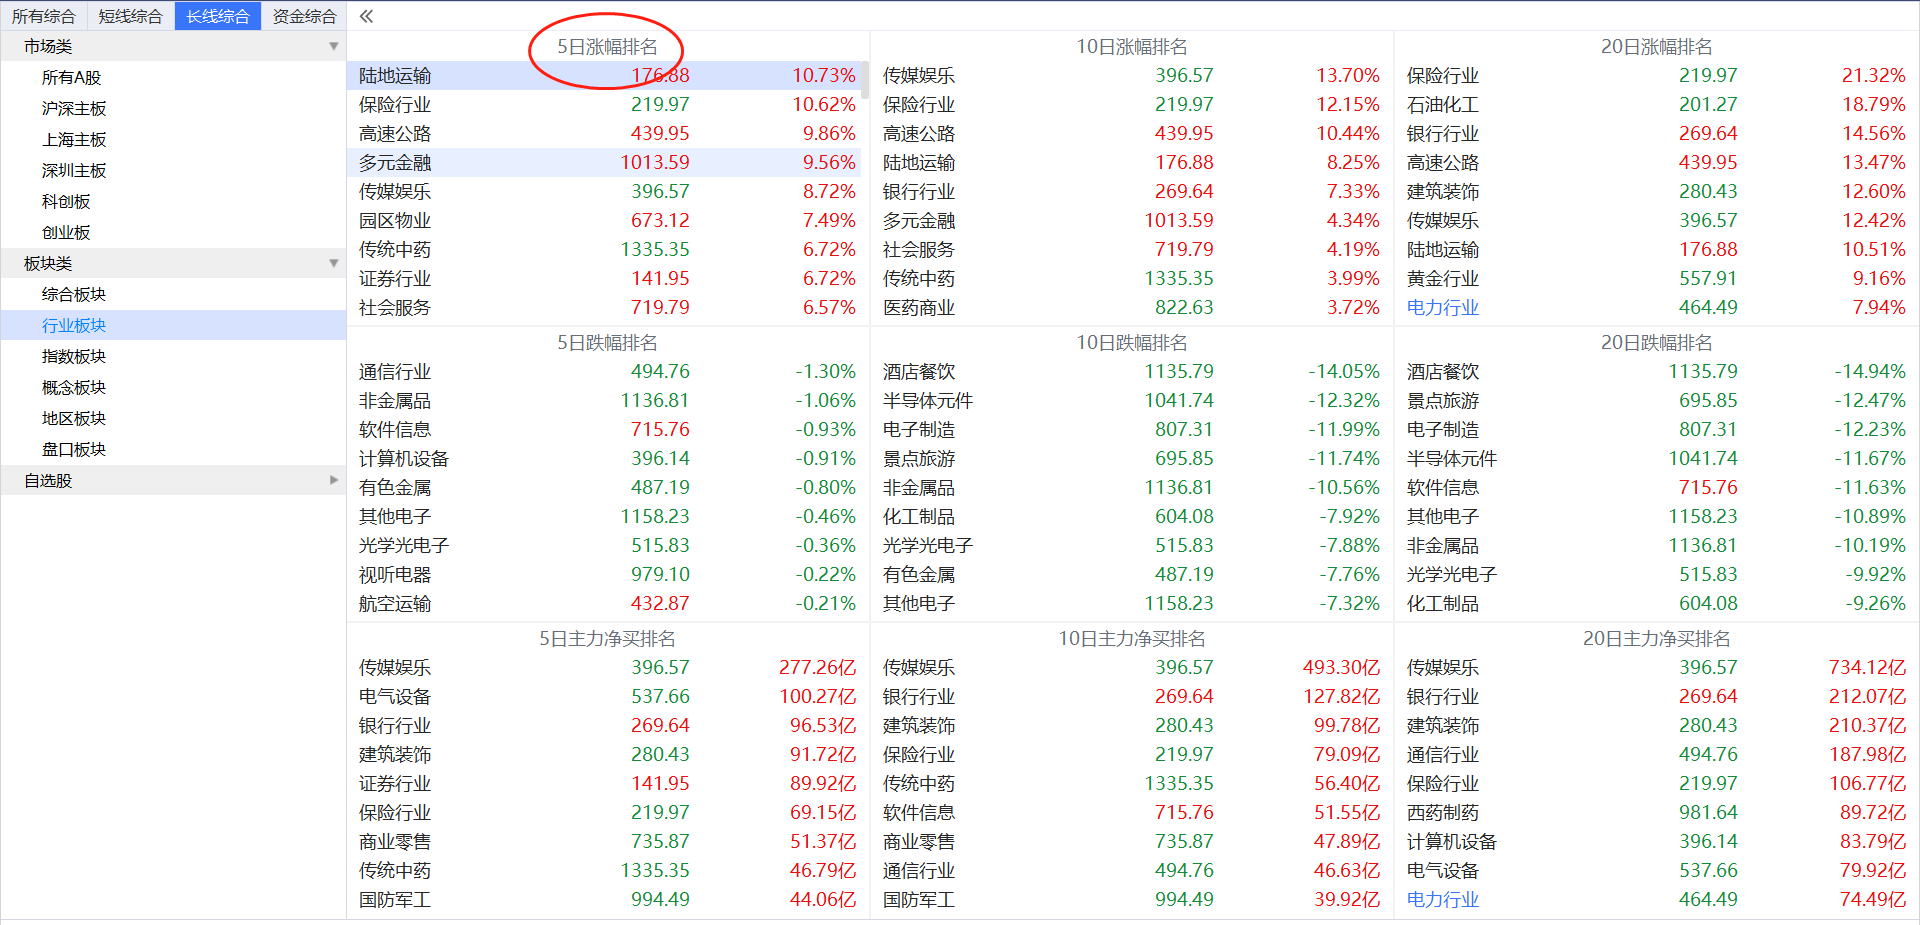Click 20日跌幅排名 heading
The height and width of the screenshot is (925, 1920).
pos(1657,342)
